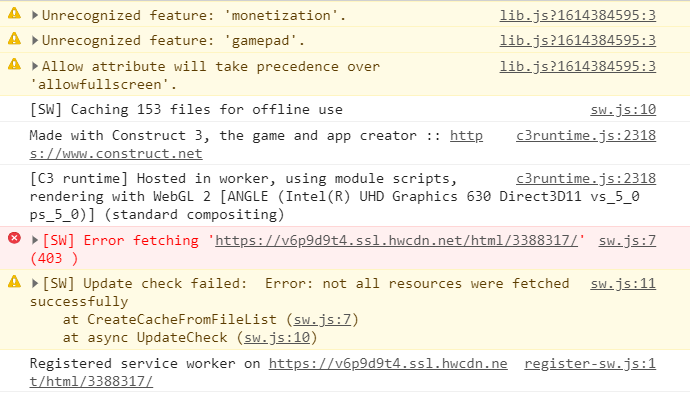Open the c3runtime.js:2318 link for 'Made with Construct 3'
Image resolution: width=690 pixels, height=397 pixels.
tap(586, 136)
